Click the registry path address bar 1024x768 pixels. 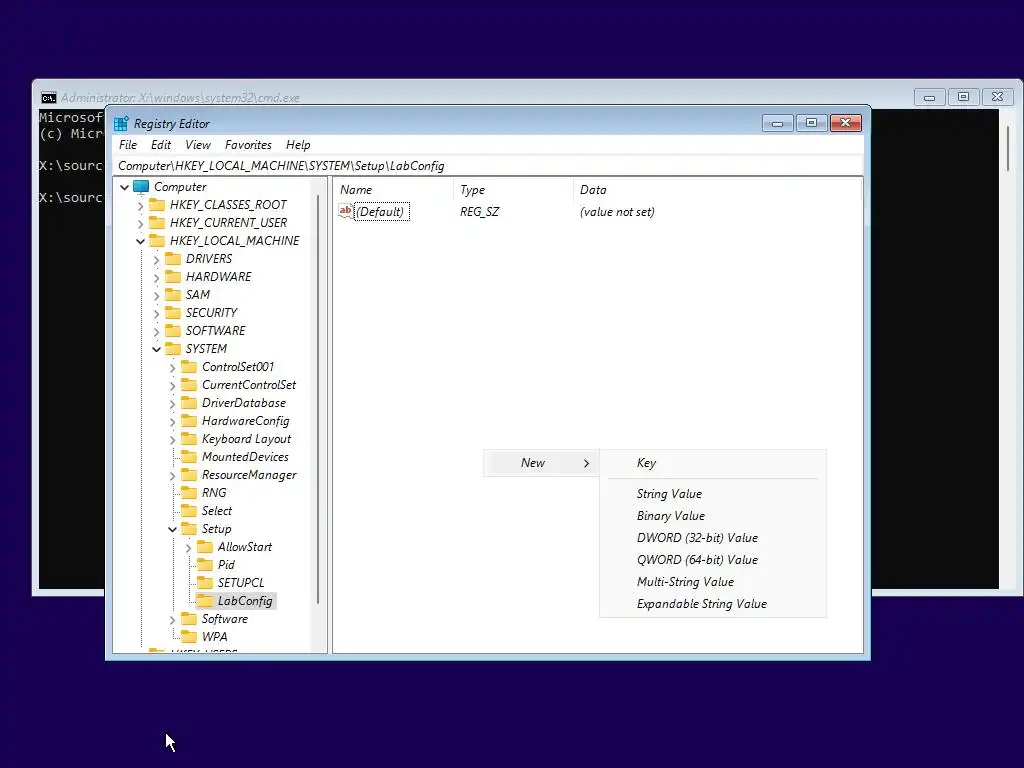[x=488, y=166]
